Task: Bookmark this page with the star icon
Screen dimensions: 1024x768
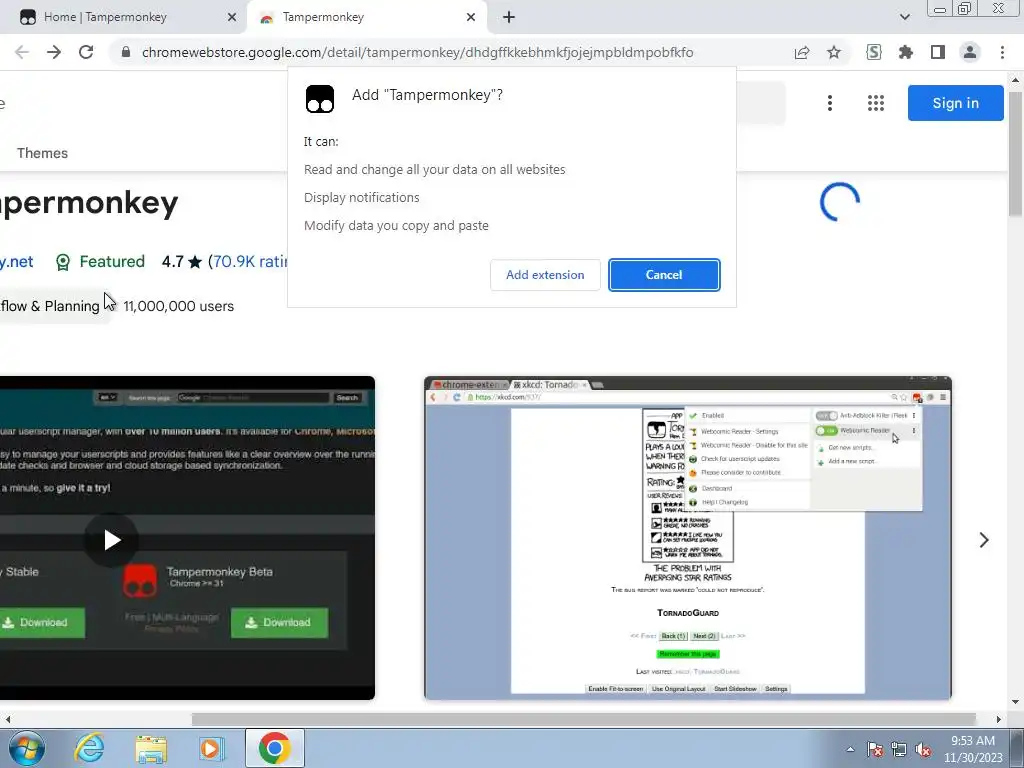Action: pyautogui.click(x=834, y=52)
